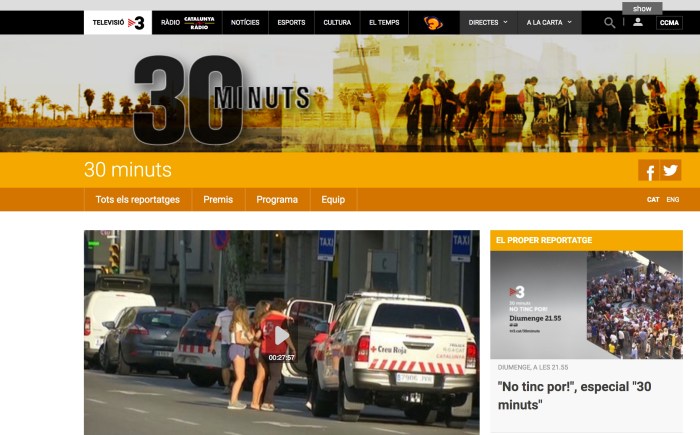Image resolution: width=700 pixels, height=435 pixels.
Task: Open the Premis tab
Action: 218,199
